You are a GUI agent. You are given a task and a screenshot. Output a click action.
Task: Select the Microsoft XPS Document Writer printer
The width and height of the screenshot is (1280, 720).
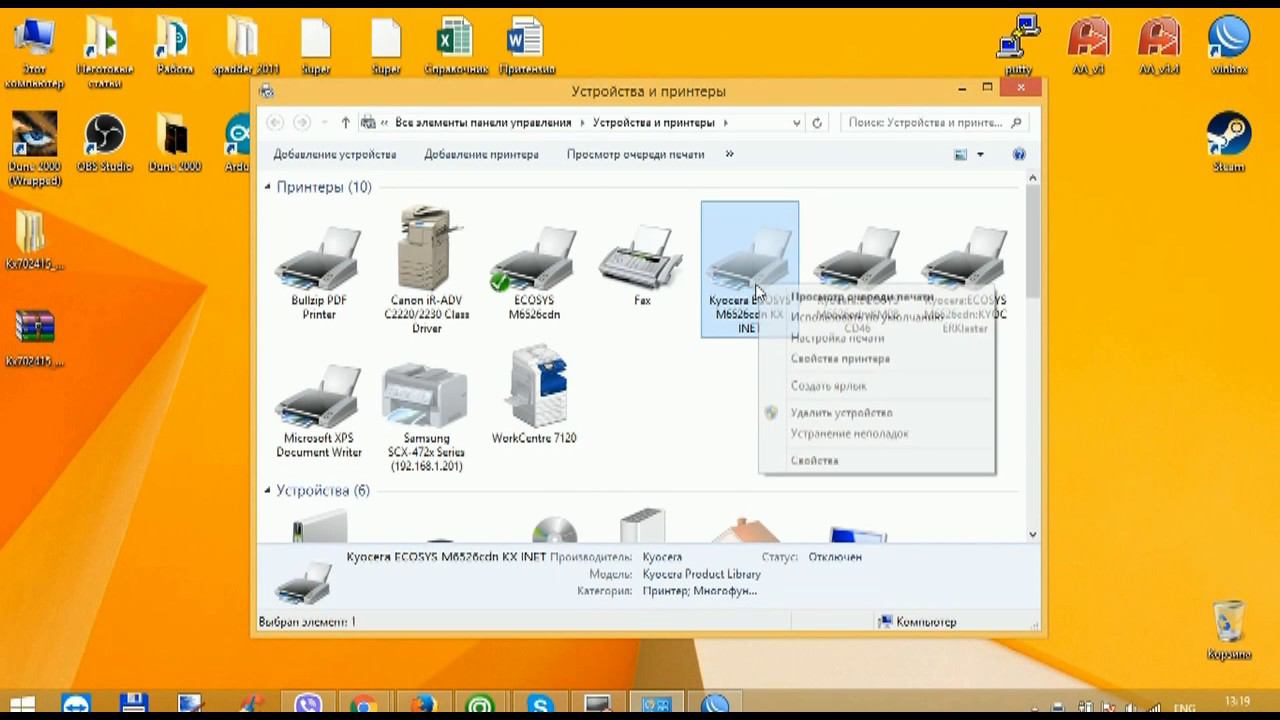319,410
